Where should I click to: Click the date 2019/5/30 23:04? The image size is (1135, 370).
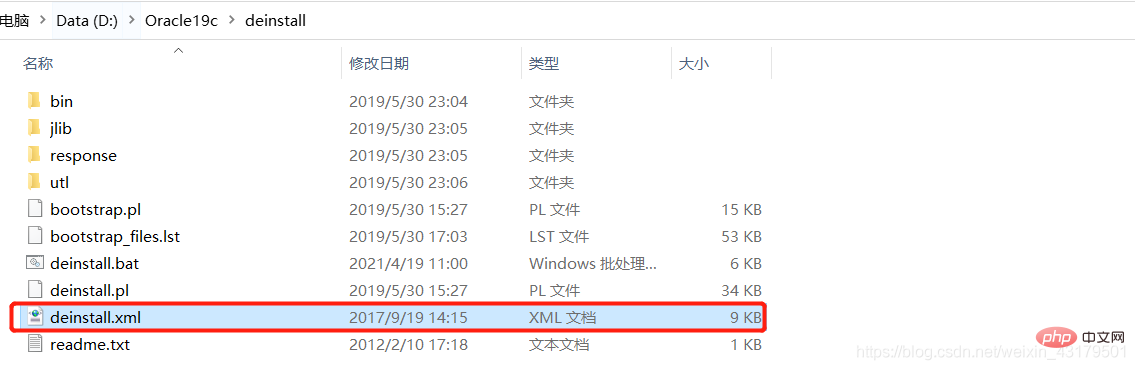pyautogui.click(x=408, y=101)
